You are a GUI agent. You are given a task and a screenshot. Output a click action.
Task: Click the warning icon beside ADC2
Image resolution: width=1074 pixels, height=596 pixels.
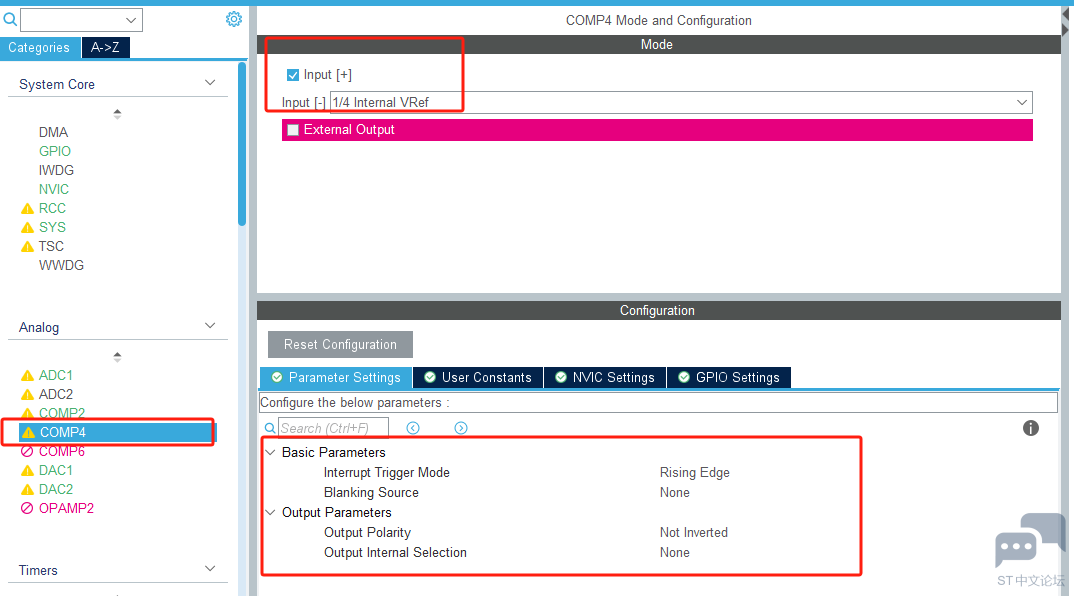coord(27,395)
